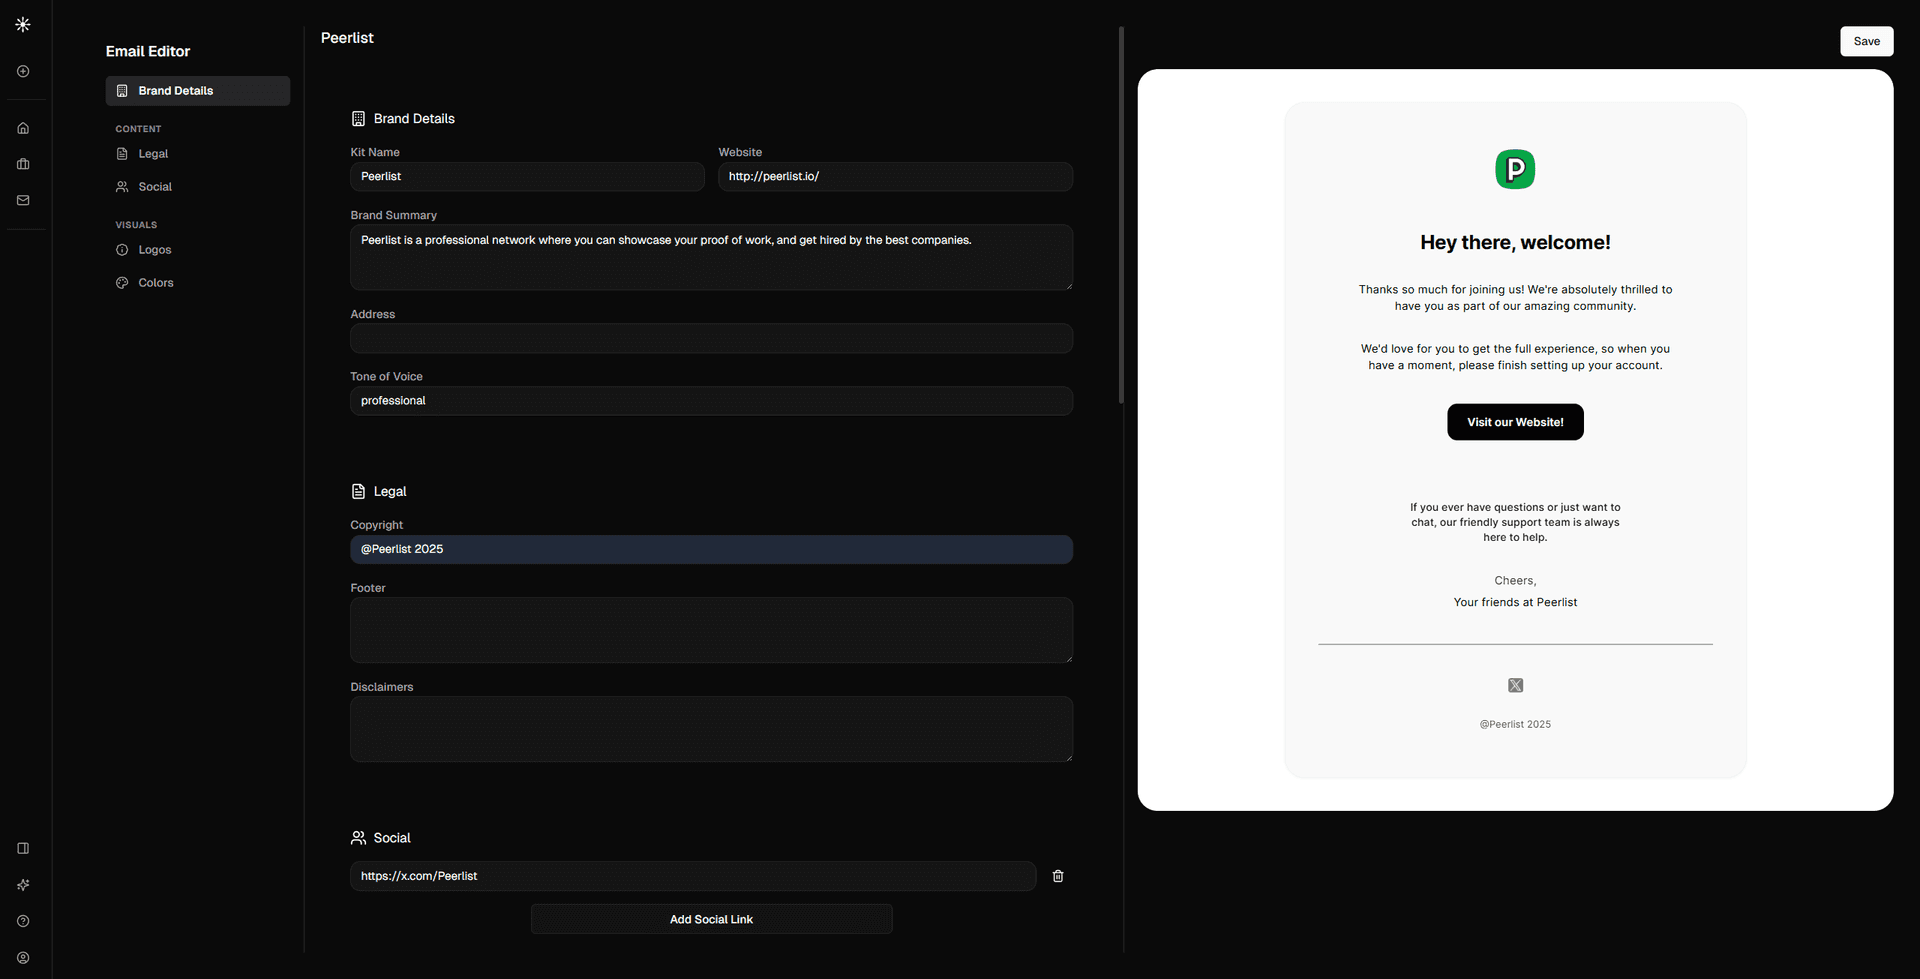This screenshot has height=979, width=1920.
Task: Select the briefcase icon in the left rail
Action: (23, 164)
